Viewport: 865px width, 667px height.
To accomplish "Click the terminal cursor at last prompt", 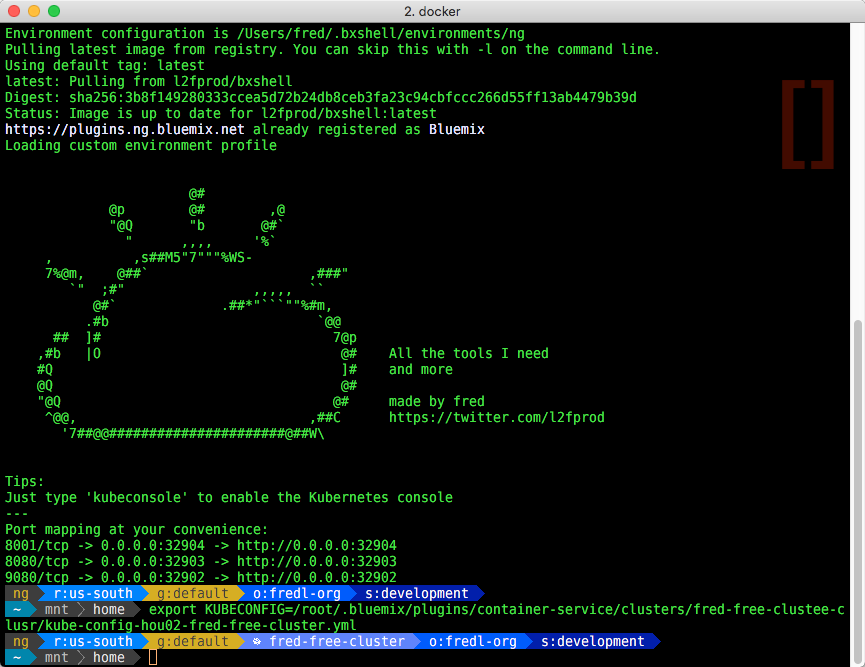I will [x=153, y=658].
